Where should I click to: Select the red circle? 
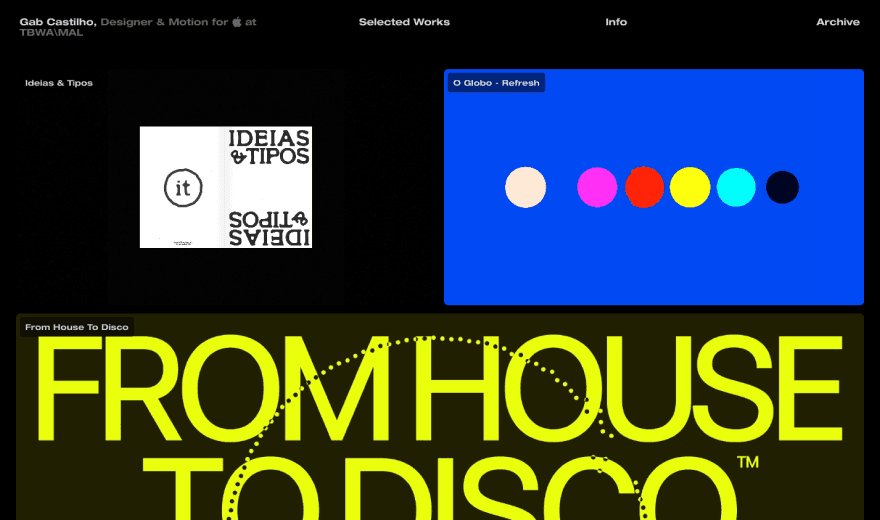(644, 187)
